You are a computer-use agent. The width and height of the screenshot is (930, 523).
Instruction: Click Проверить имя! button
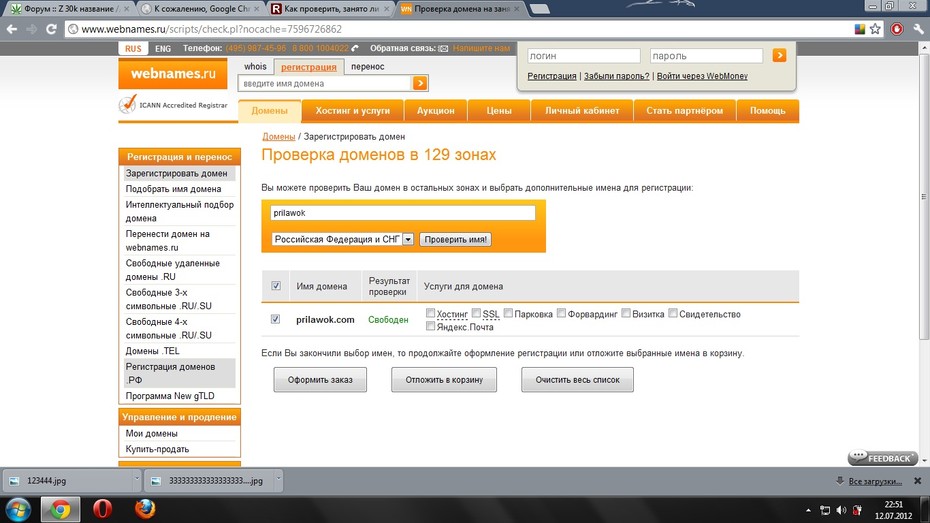click(x=456, y=240)
